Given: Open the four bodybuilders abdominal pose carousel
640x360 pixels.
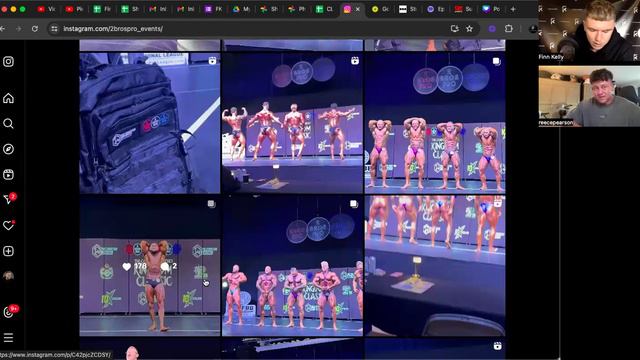Looking at the screenshot, I should (x=435, y=123).
